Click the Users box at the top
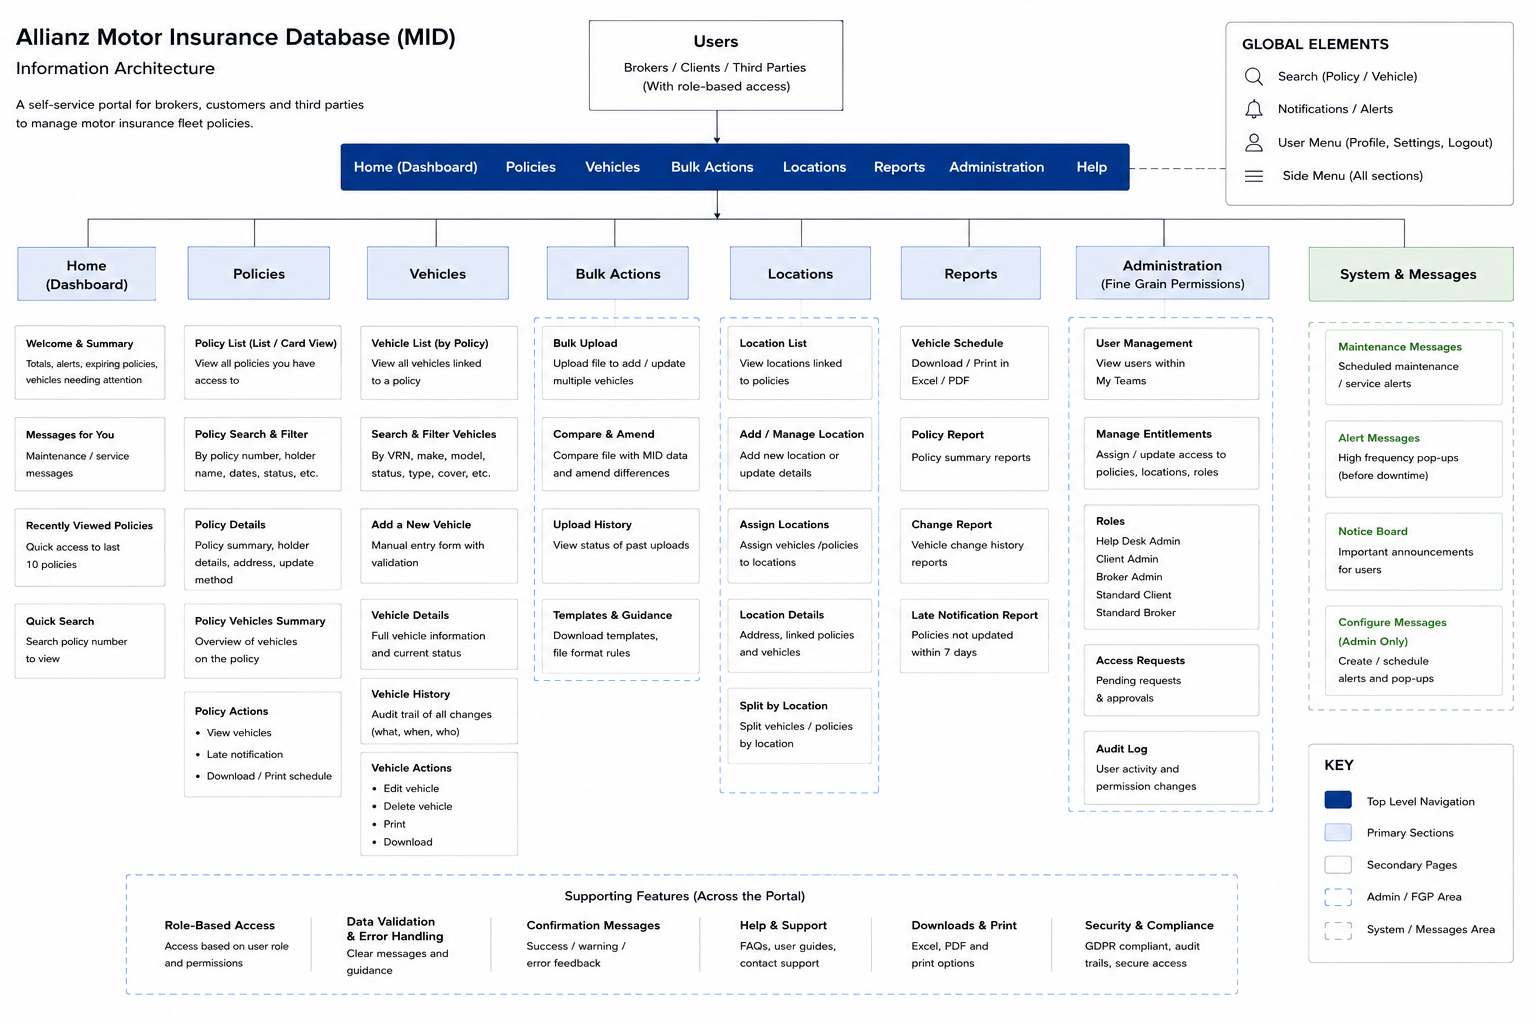 coord(716,65)
